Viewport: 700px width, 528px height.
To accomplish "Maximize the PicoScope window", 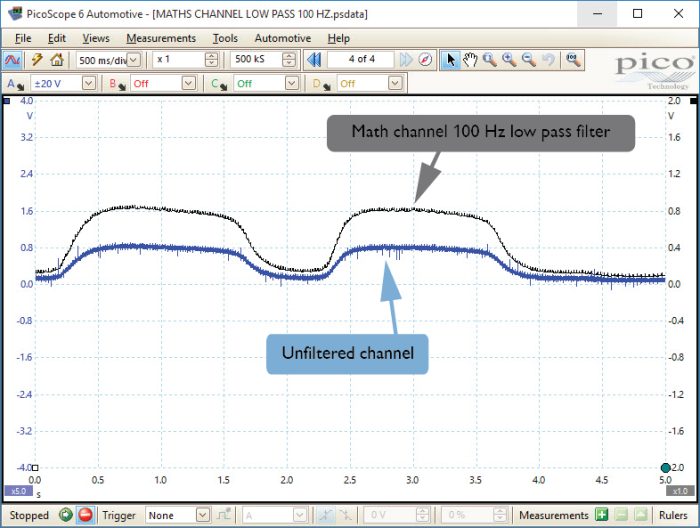I will (638, 13).
